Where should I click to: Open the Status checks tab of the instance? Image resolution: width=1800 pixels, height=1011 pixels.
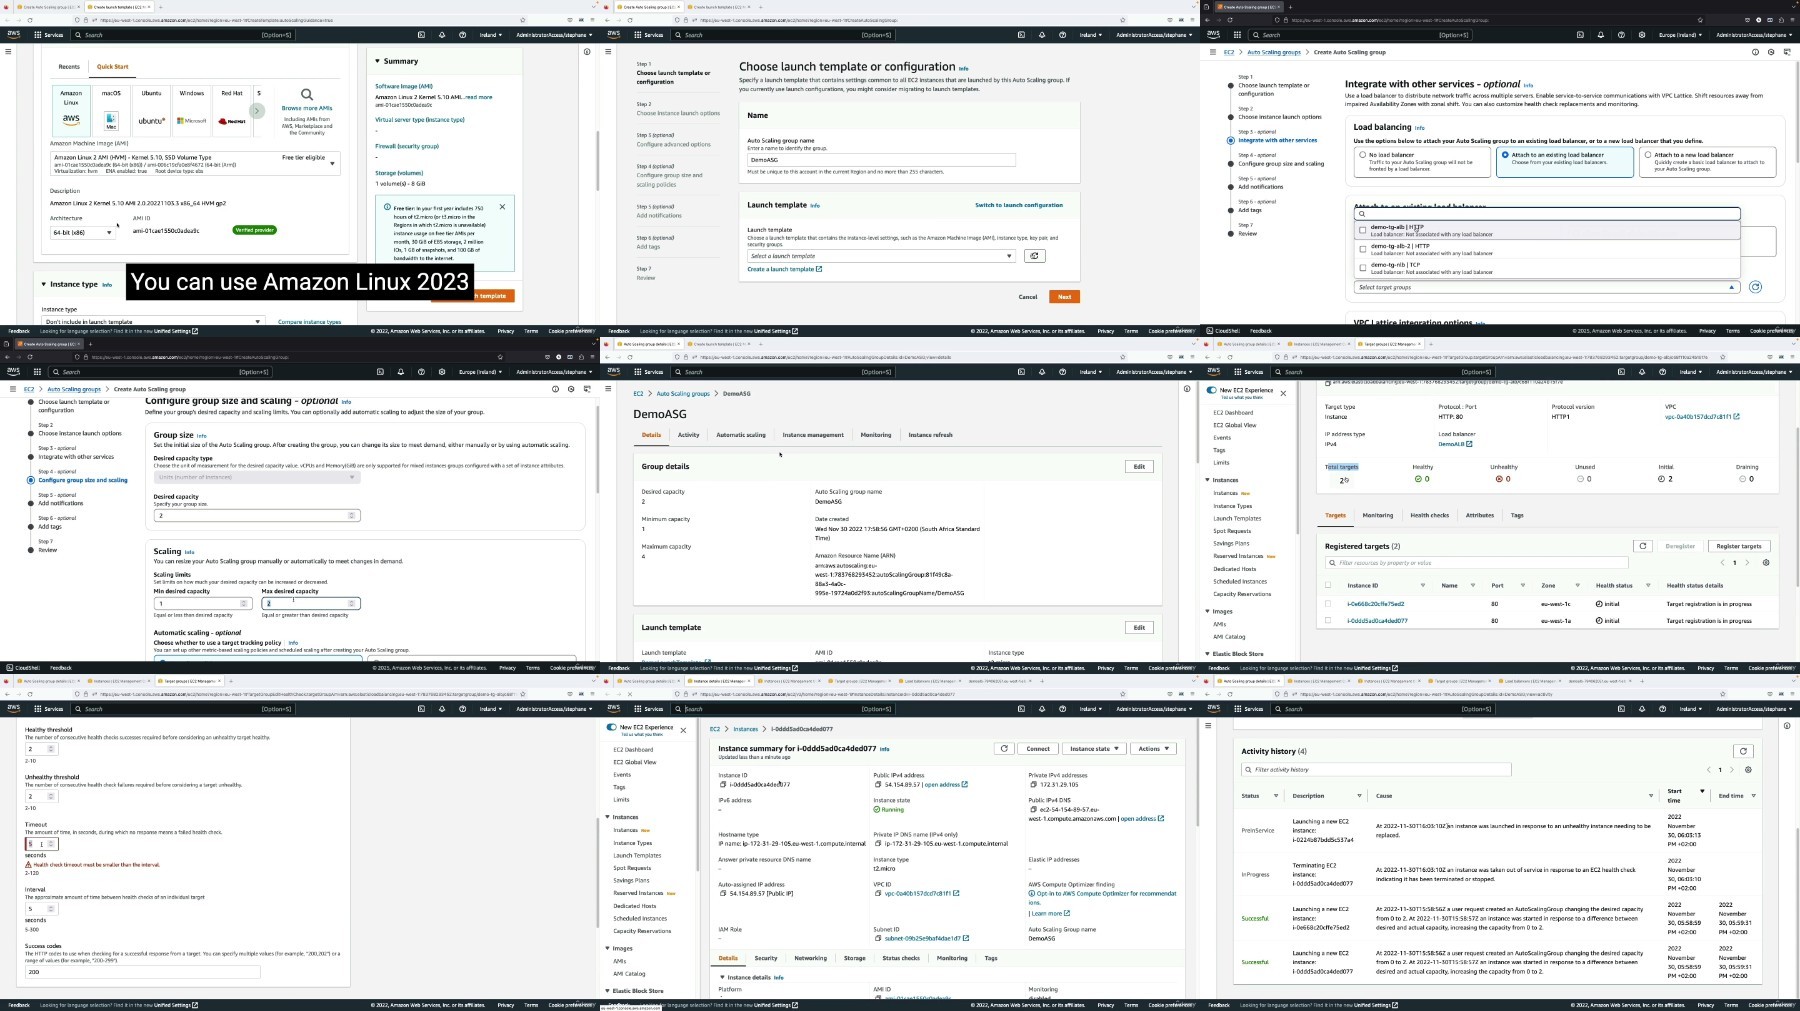pyautogui.click(x=901, y=958)
